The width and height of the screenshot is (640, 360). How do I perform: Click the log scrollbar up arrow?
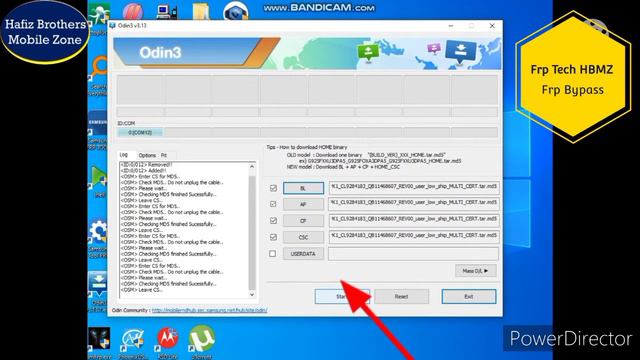[x=252, y=167]
